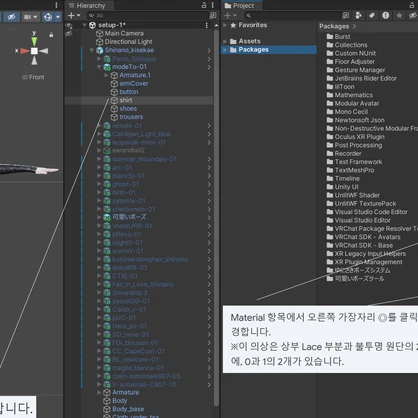Open the Project search window icon
This screenshot has width=418, height=418.
[x=346, y=16]
